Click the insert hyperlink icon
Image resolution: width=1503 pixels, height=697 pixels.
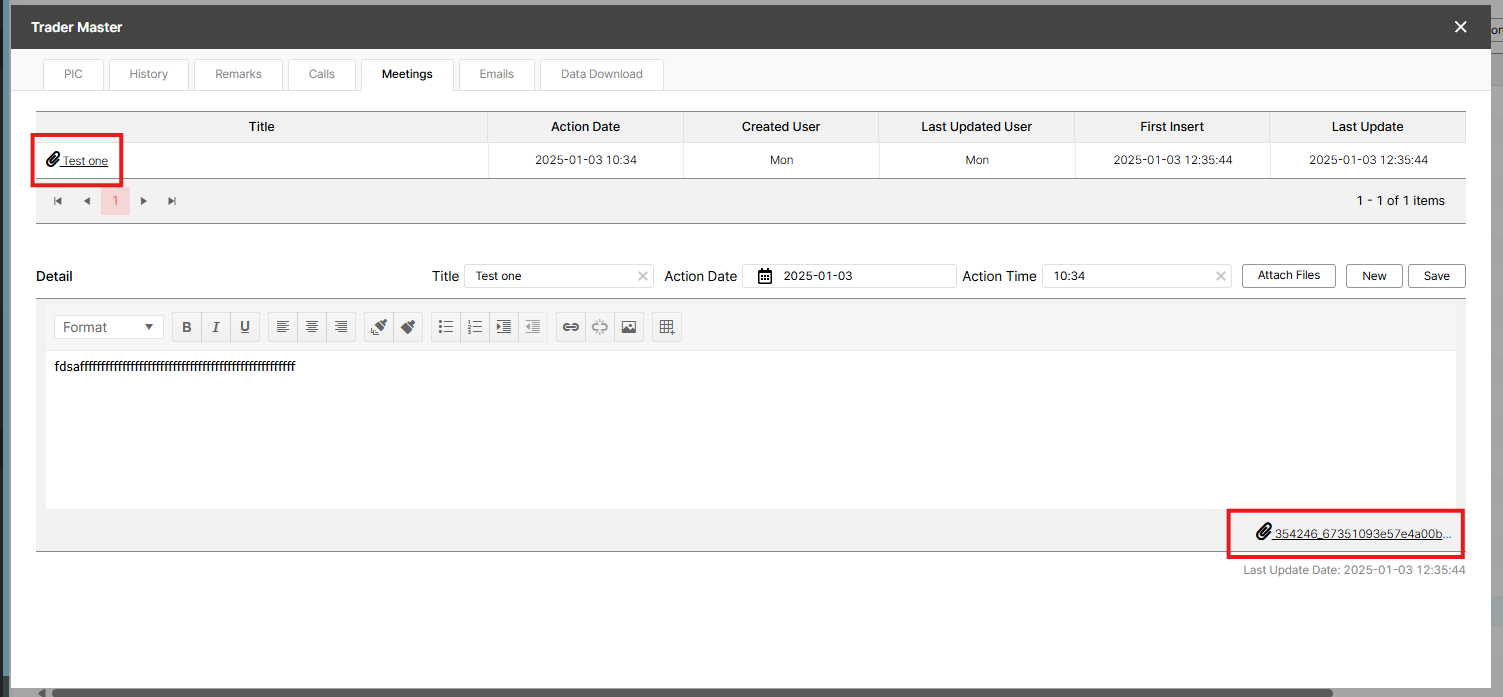(570, 327)
